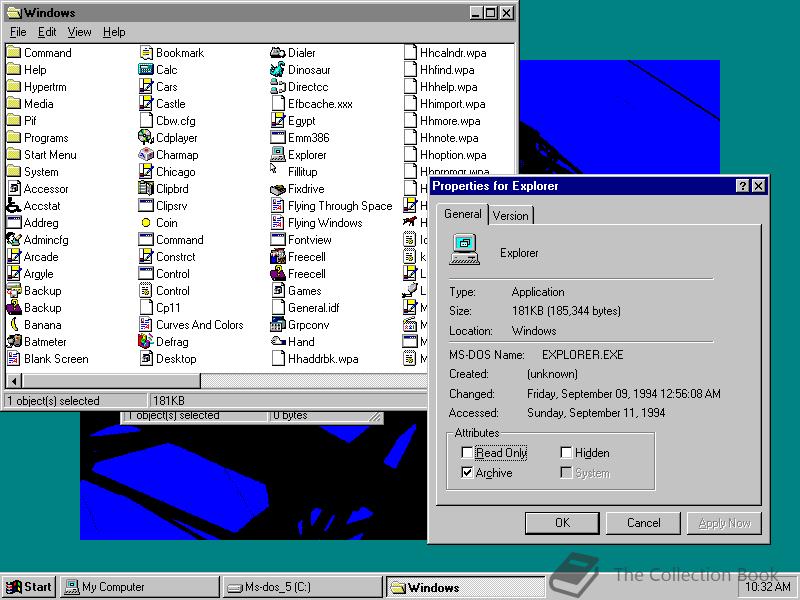This screenshot has height=600, width=800.
Task: Select the Chicago item
Action: pyautogui.click(x=167, y=171)
